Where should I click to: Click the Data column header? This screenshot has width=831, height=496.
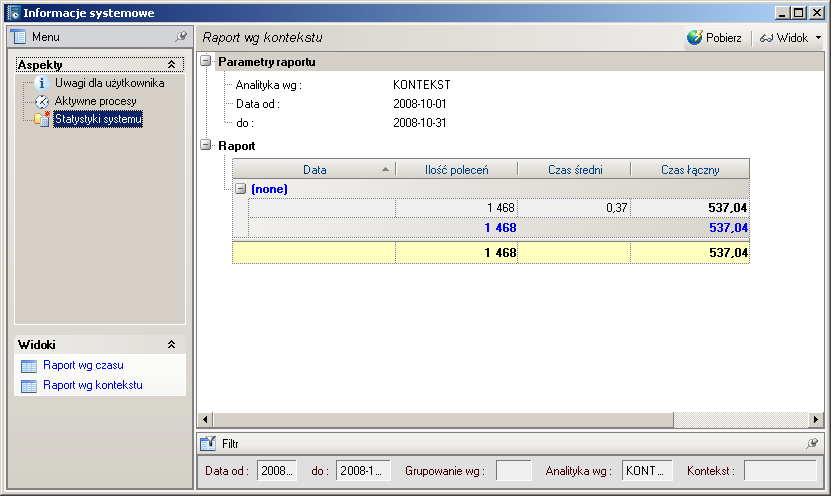click(x=314, y=170)
